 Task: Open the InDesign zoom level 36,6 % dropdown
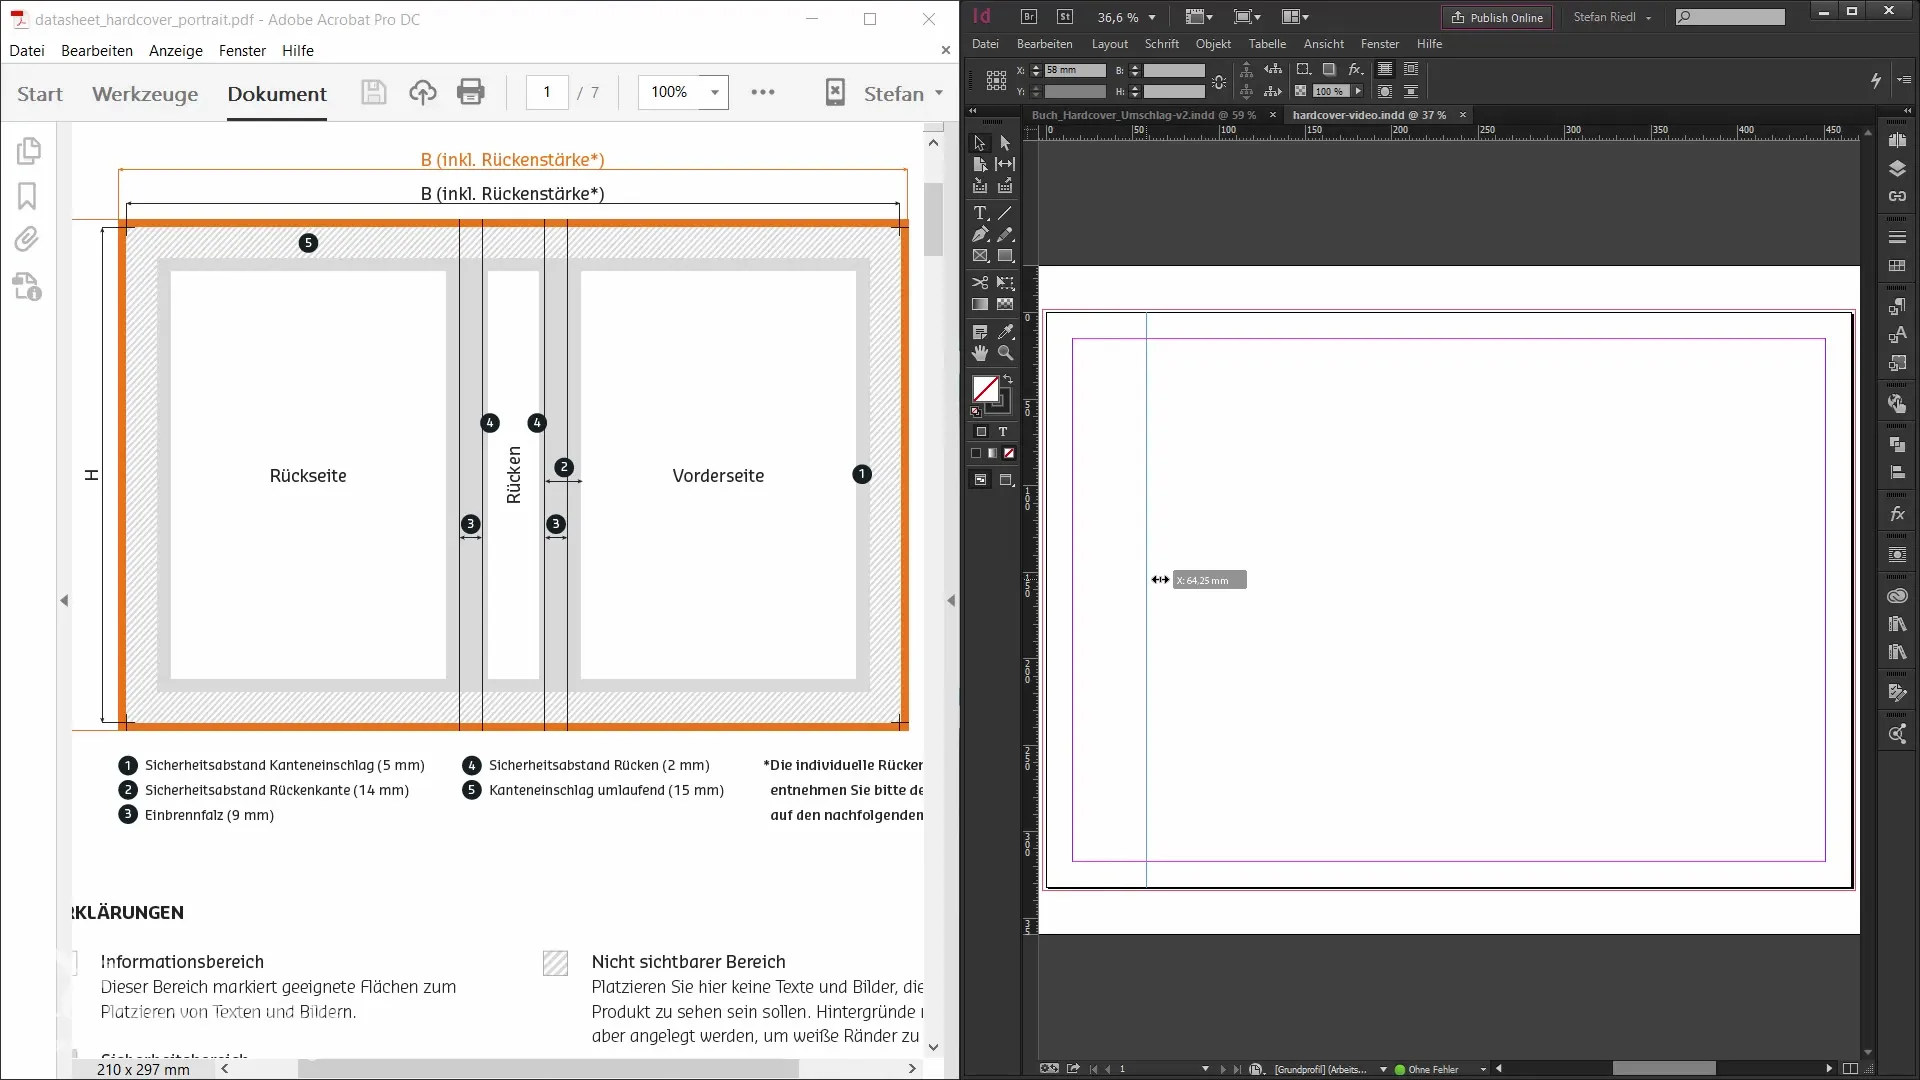pyautogui.click(x=1152, y=17)
